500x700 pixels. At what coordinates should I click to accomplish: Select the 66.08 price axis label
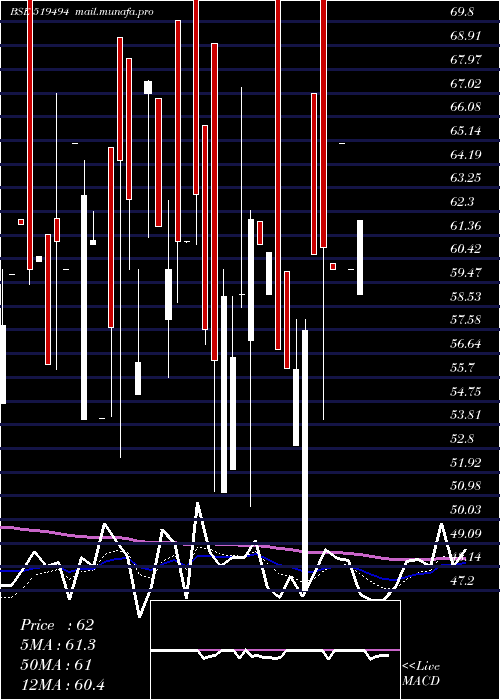click(466, 107)
